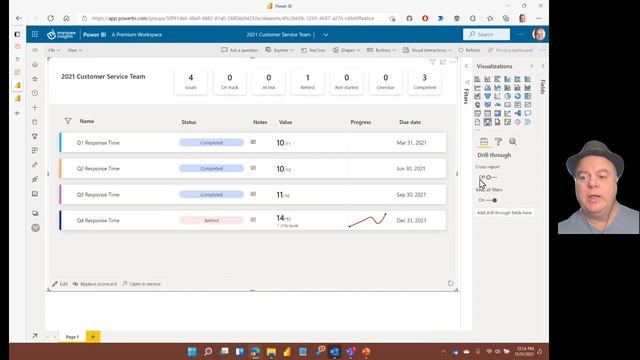
Task: Open Goals trophy icon in left navigation
Action: coord(35,136)
